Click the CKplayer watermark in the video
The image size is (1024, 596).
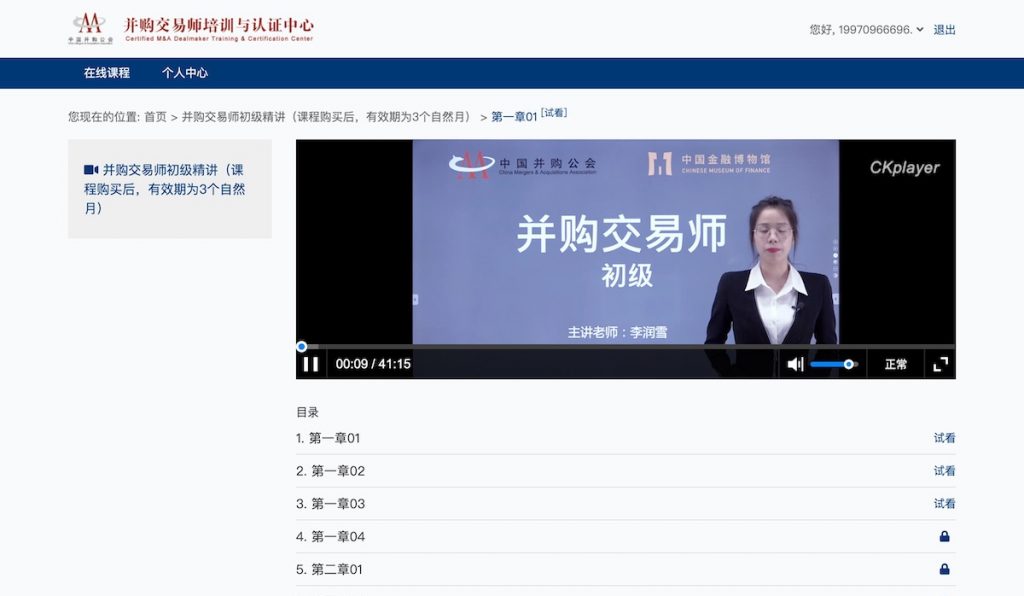point(904,168)
